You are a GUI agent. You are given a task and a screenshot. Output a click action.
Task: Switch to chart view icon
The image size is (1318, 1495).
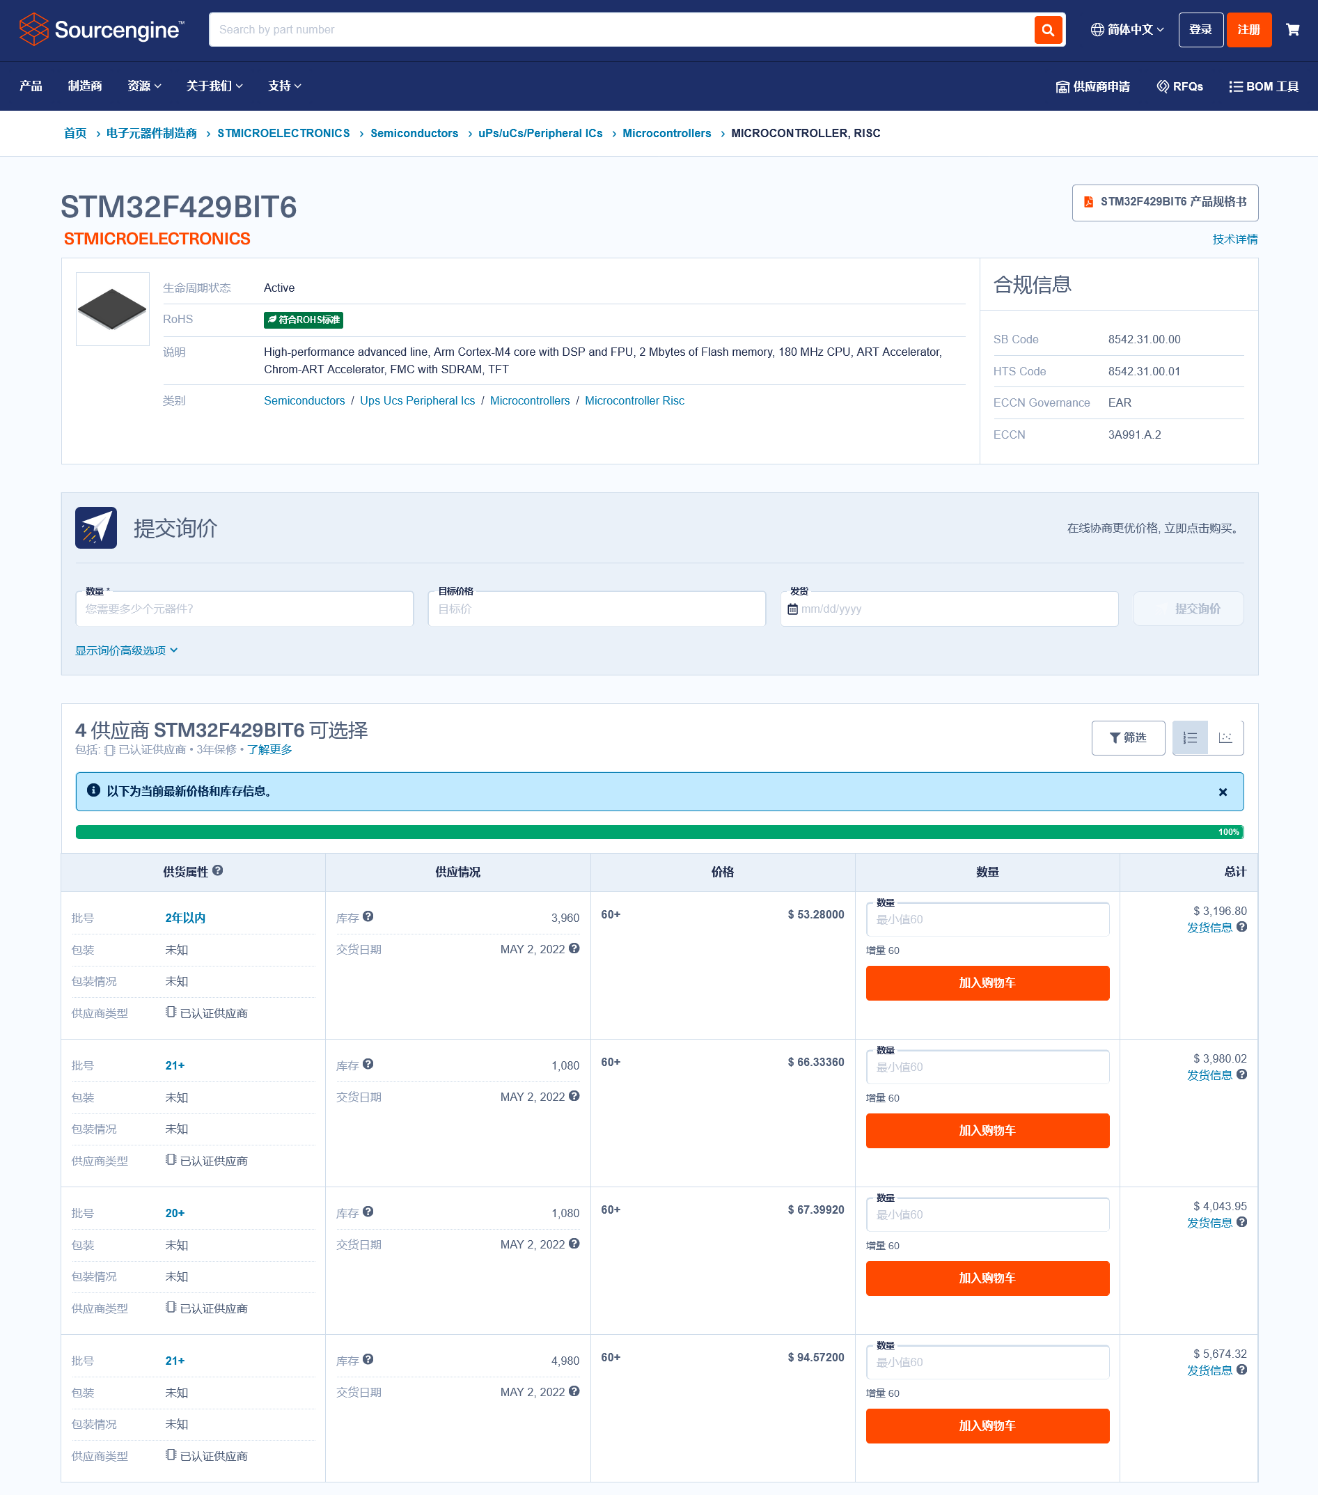pos(1225,738)
